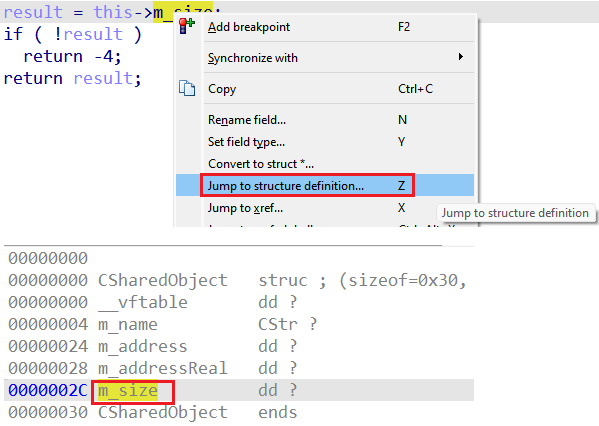The image size is (599, 426).
Task: Click the m_addressReal member name
Action: 163,368
